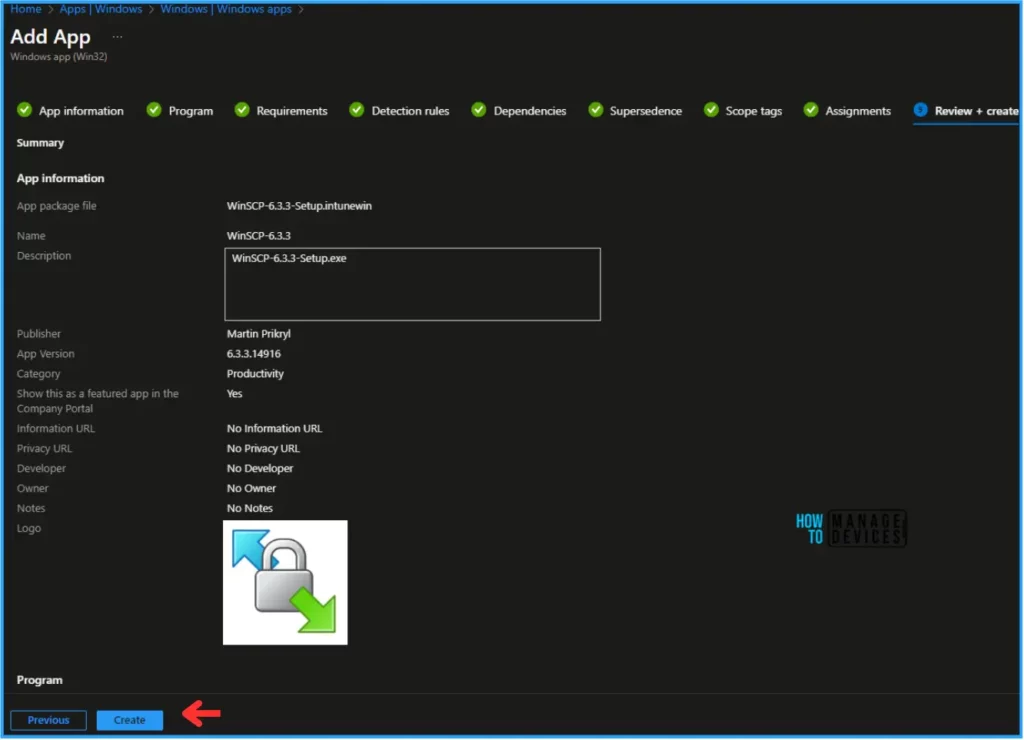Click inside the Description text box

click(413, 284)
